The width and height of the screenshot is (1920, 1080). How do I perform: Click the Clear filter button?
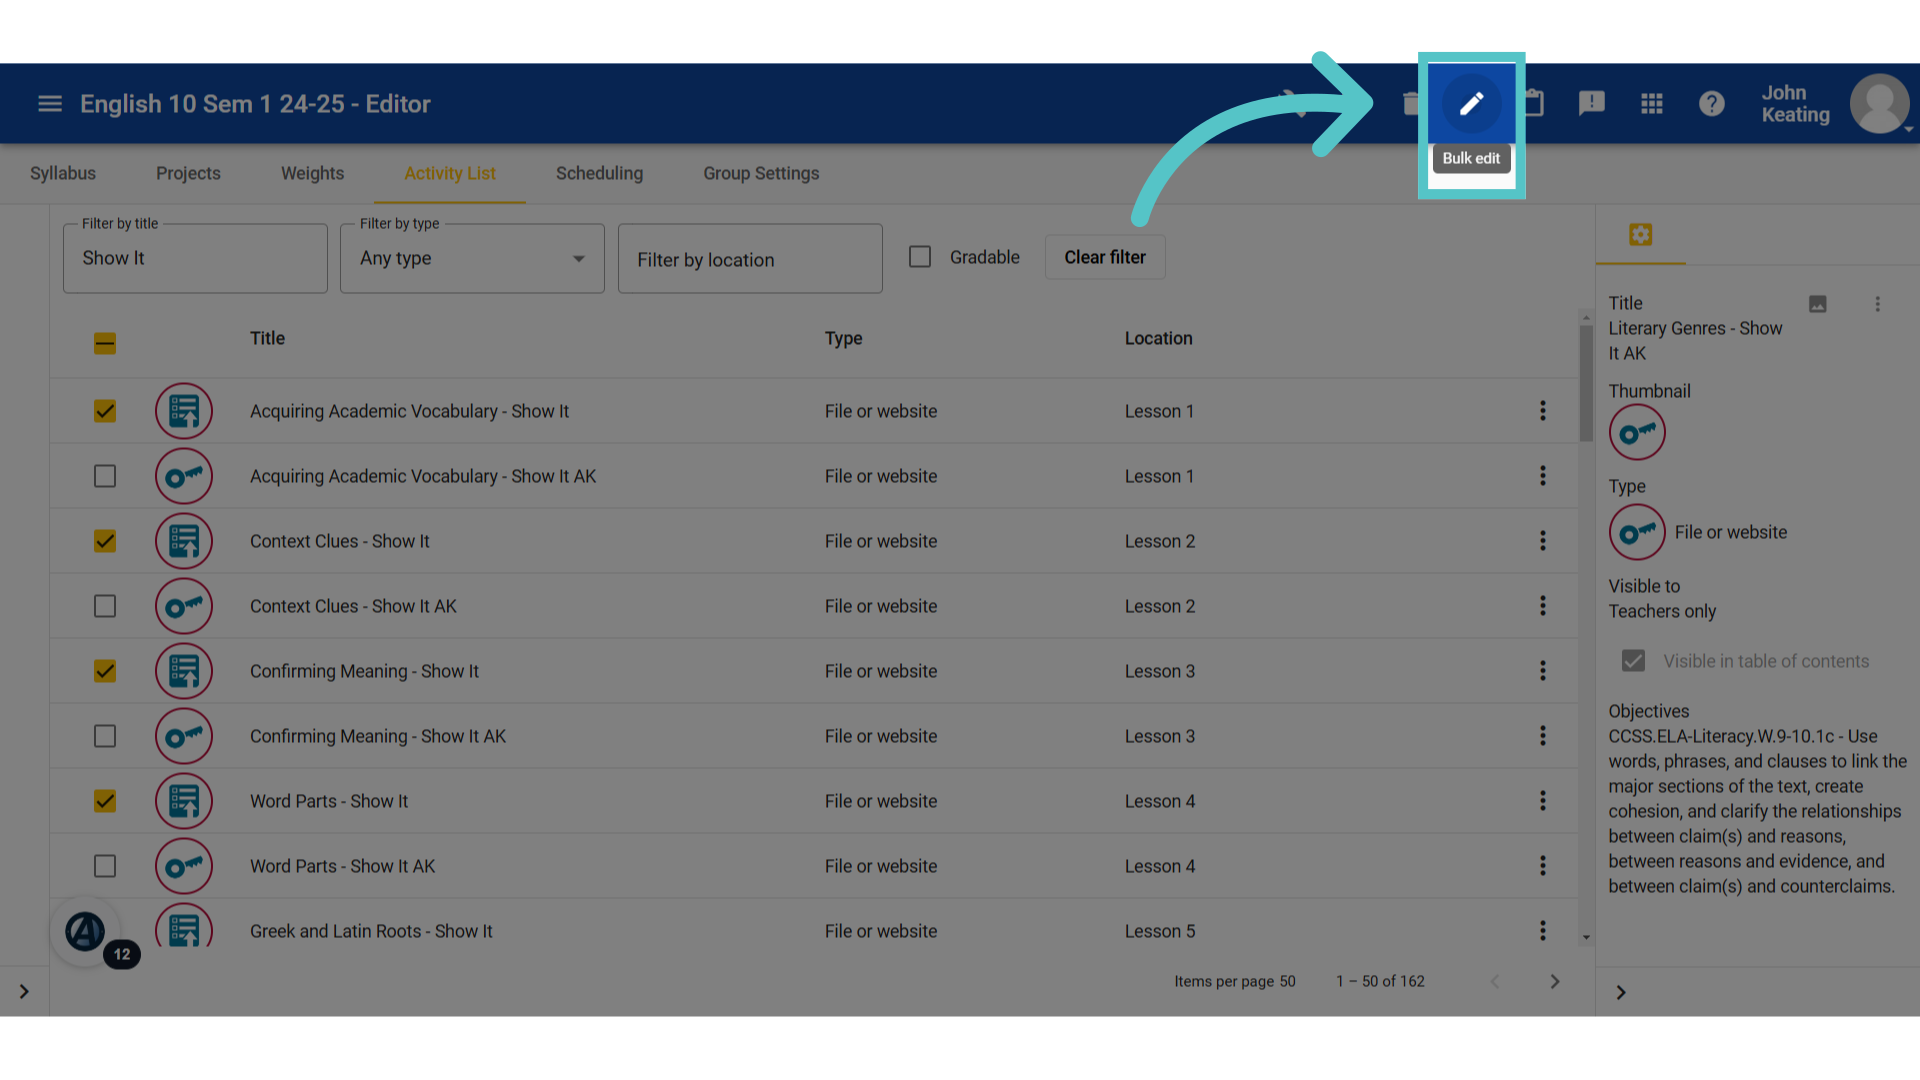[x=1105, y=257]
